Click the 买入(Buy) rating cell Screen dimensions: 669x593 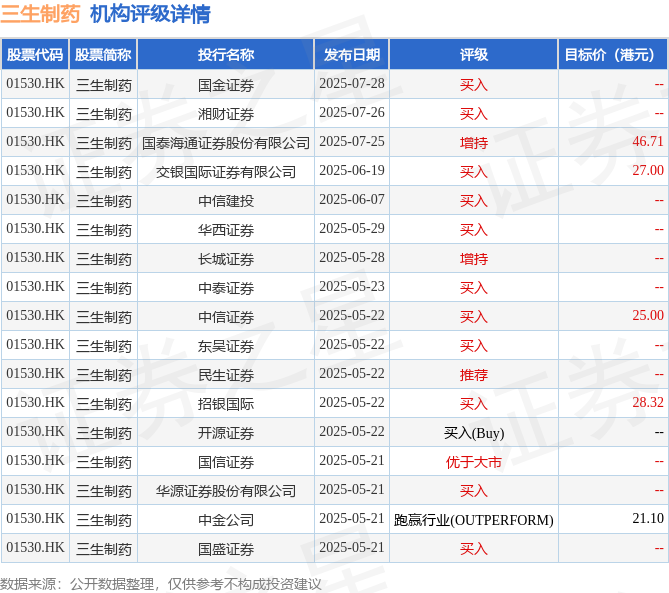474,433
